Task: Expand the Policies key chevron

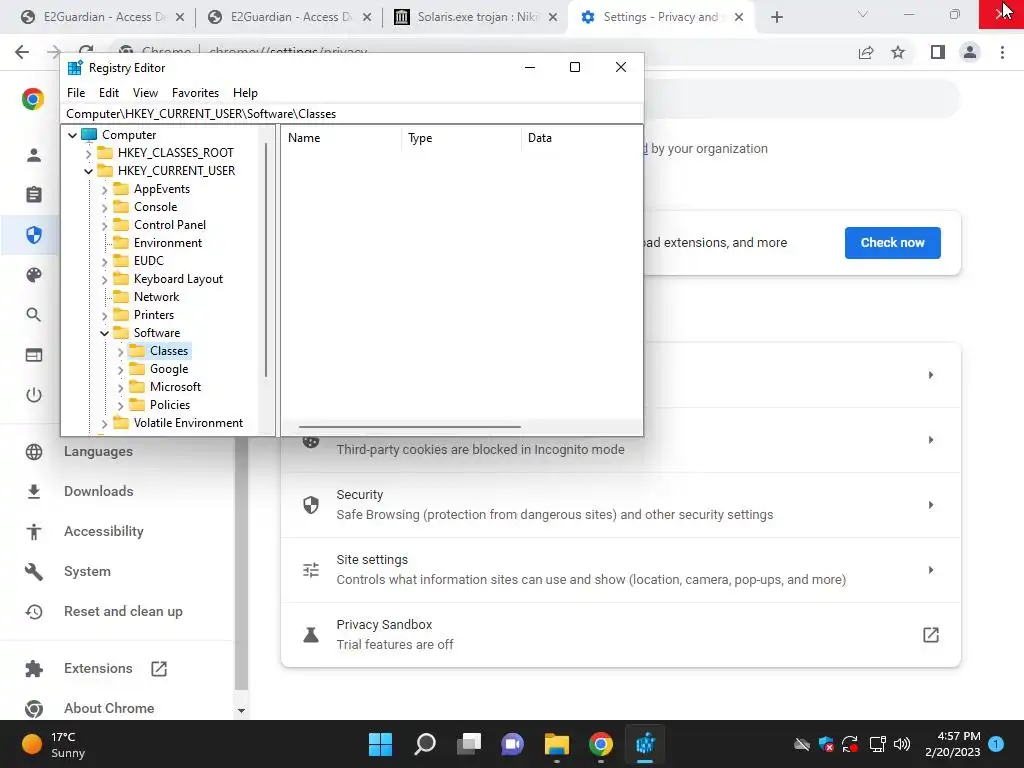Action: coord(120,406)
